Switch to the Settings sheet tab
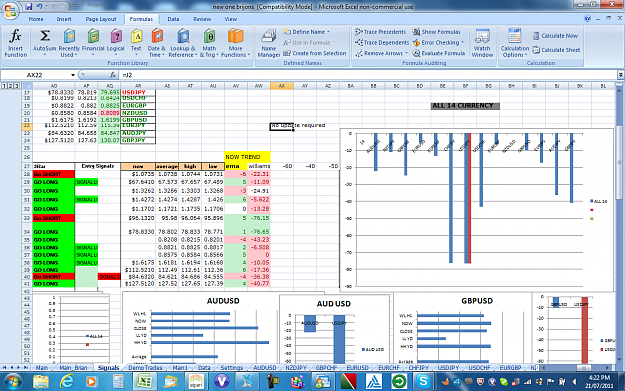625x391 pixels. pos(232,367)
